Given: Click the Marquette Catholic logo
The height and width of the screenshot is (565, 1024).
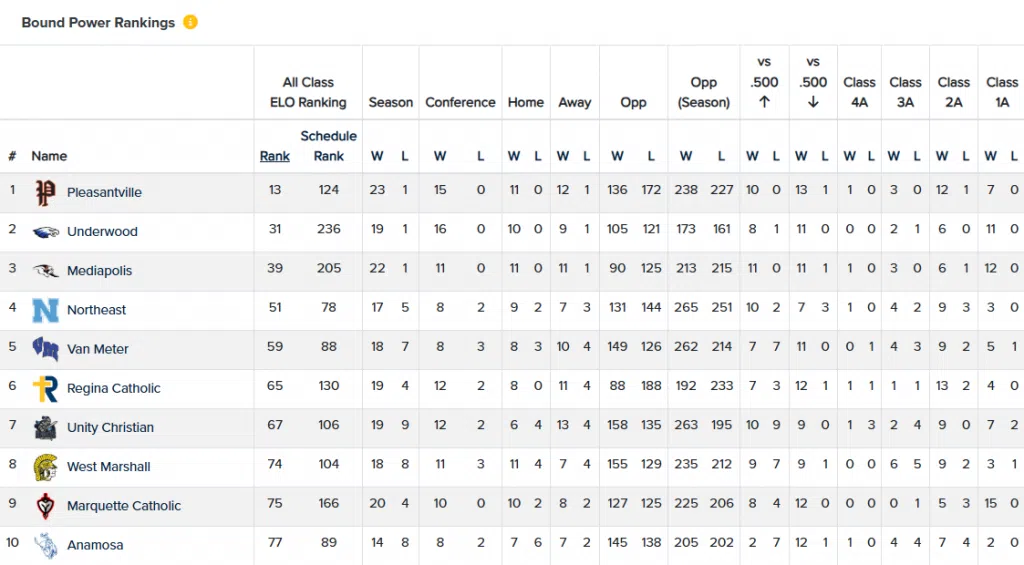Looking at the screenshot, I should [45, 506].
